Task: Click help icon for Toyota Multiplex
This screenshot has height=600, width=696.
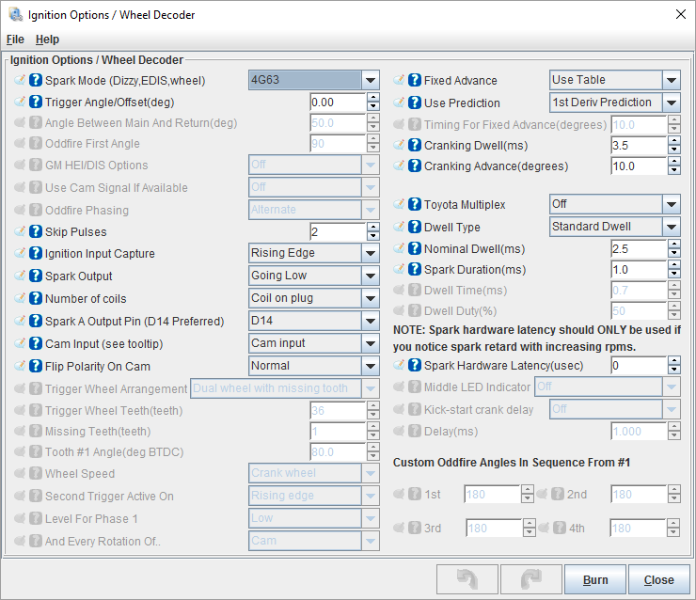Action: [415, 205]
